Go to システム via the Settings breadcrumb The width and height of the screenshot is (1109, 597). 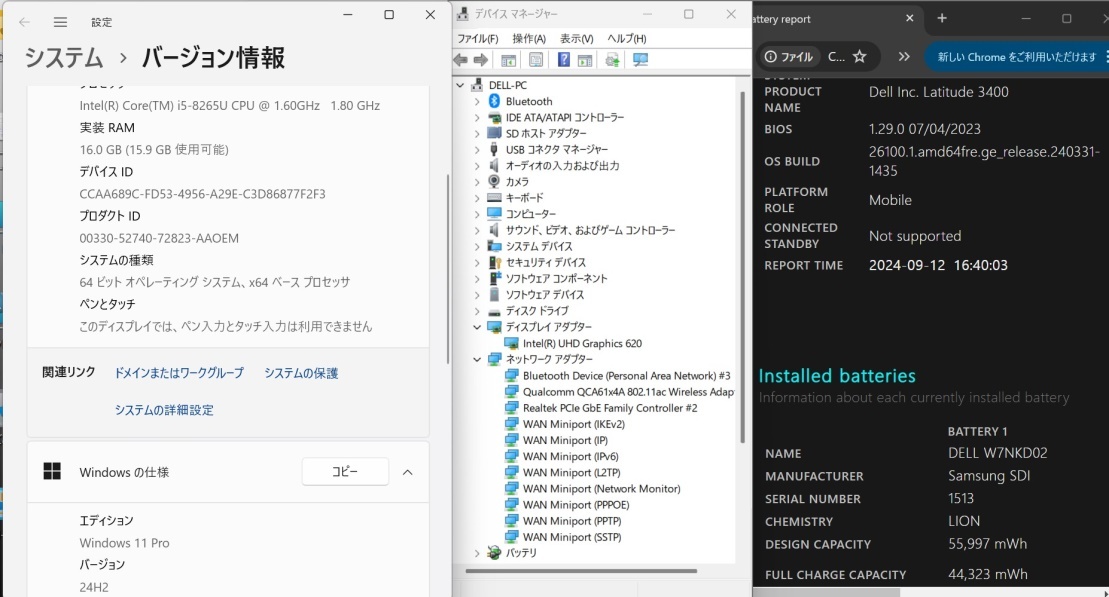point(64,57)
